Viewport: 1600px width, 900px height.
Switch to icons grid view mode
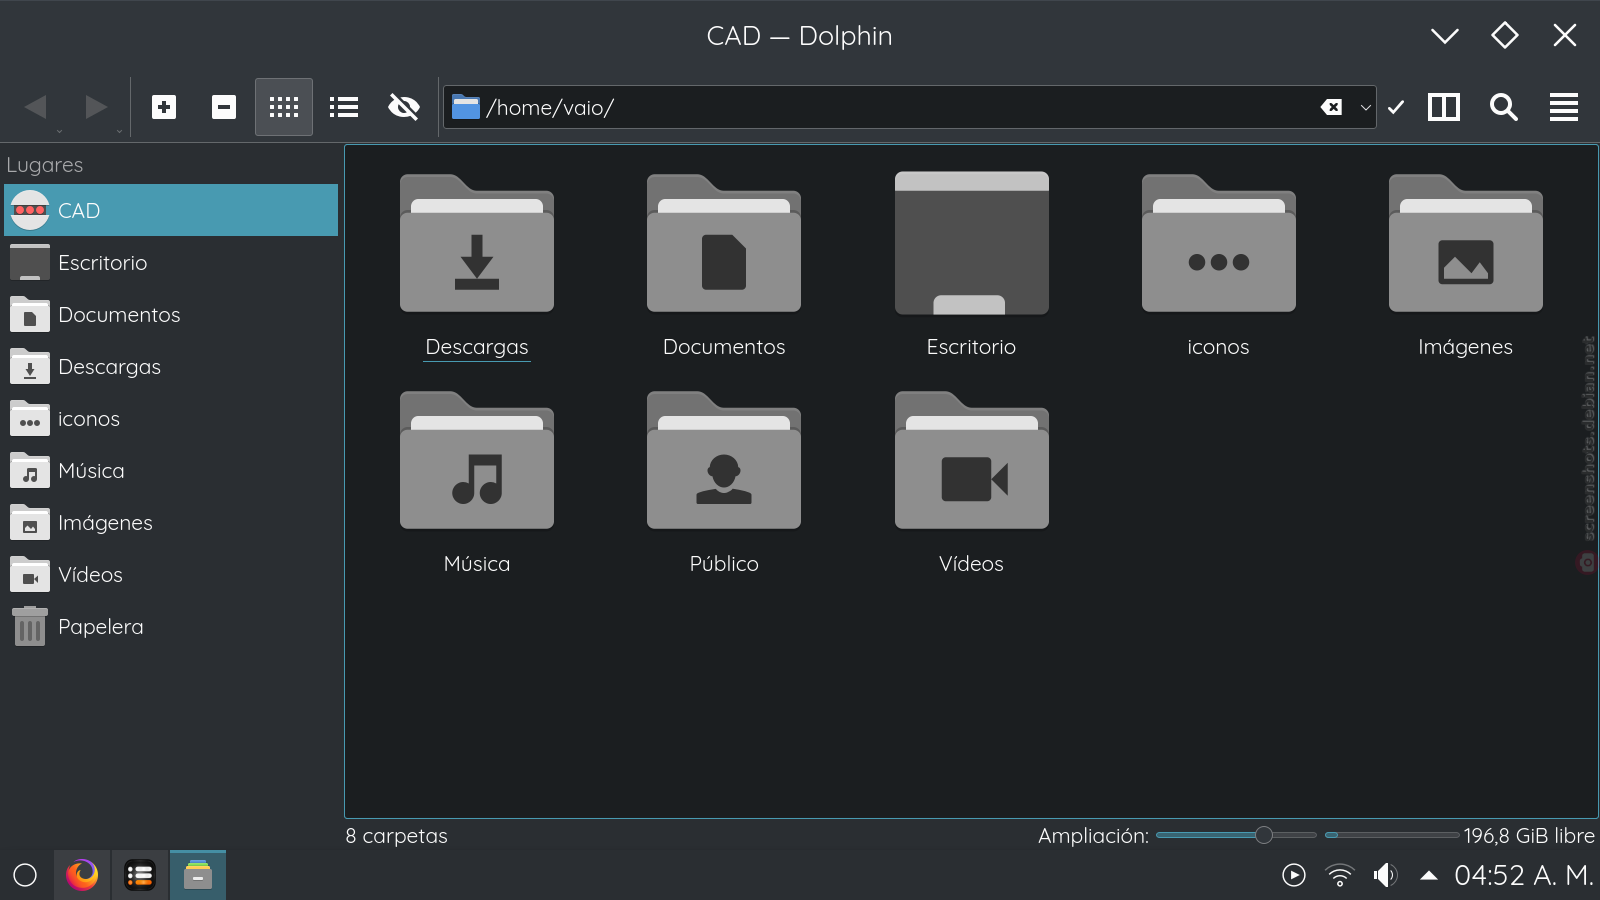[x=284, y=107]
